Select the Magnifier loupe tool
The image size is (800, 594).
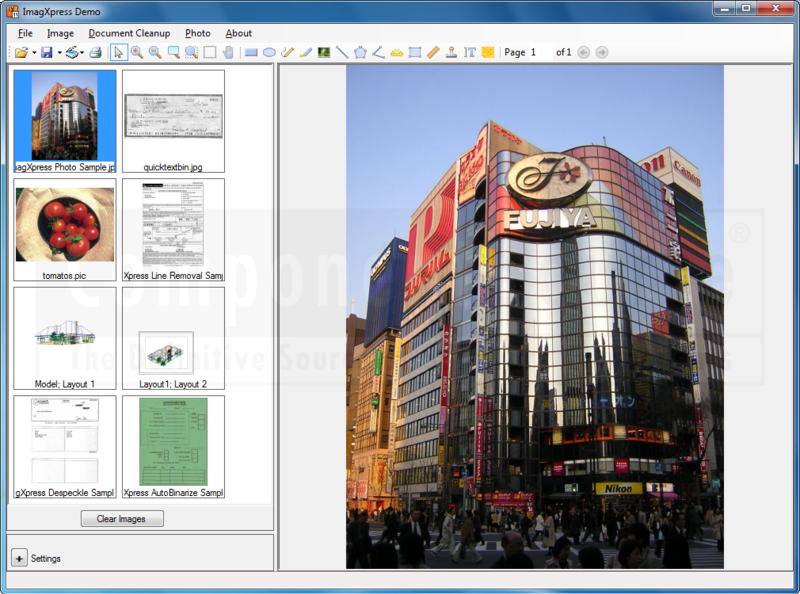pos(192,52)
